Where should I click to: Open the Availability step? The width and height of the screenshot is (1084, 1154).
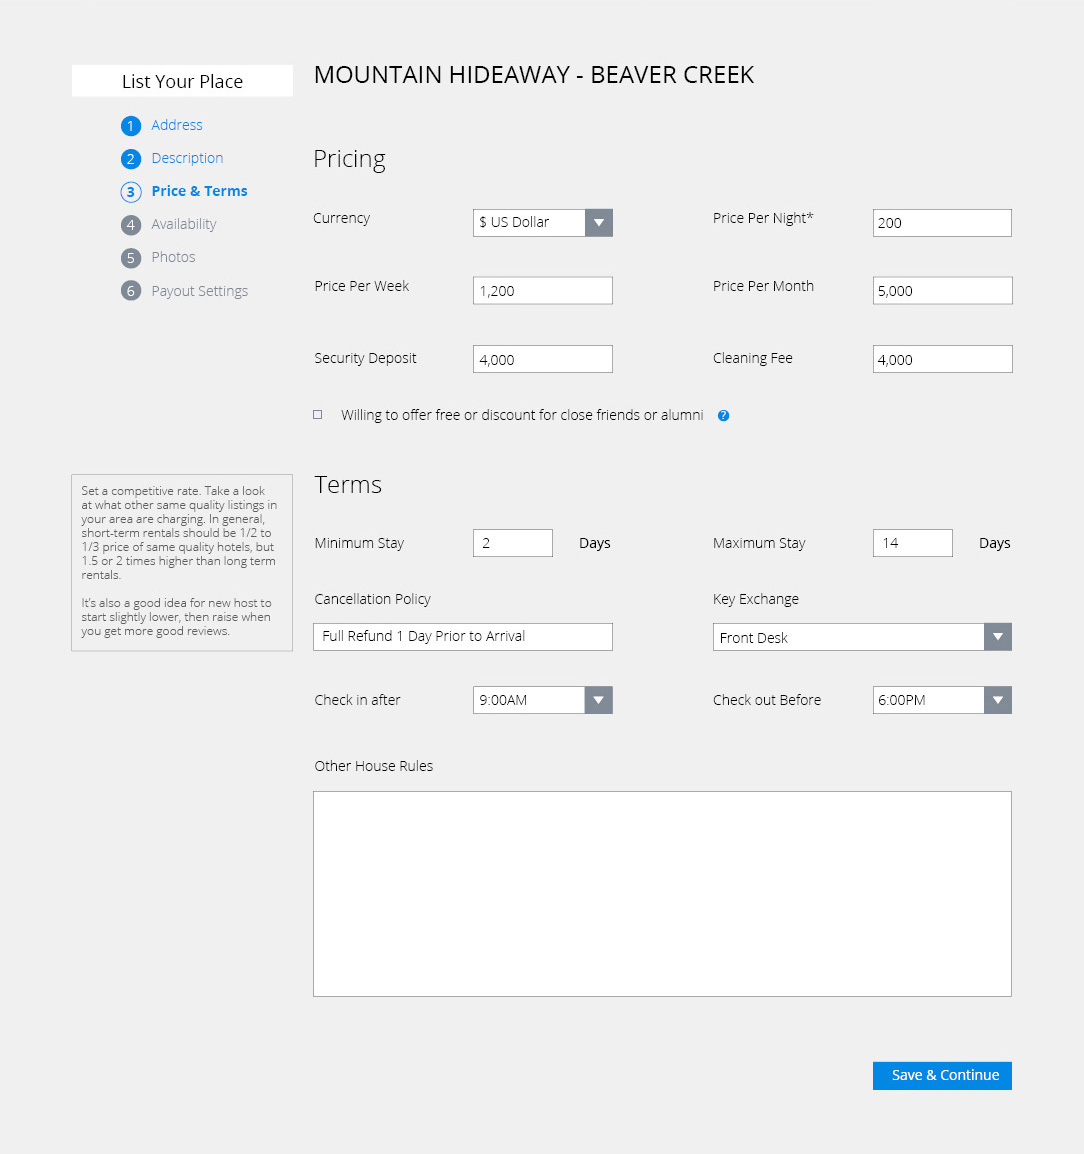(x=184, y=224)
